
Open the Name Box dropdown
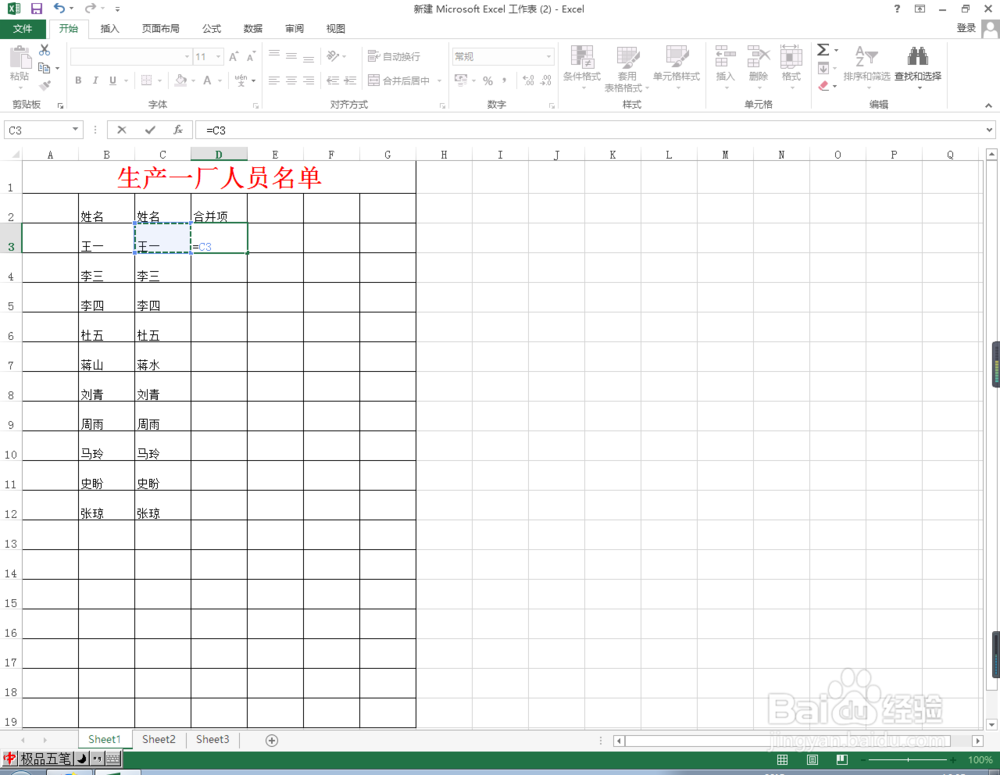75,129
